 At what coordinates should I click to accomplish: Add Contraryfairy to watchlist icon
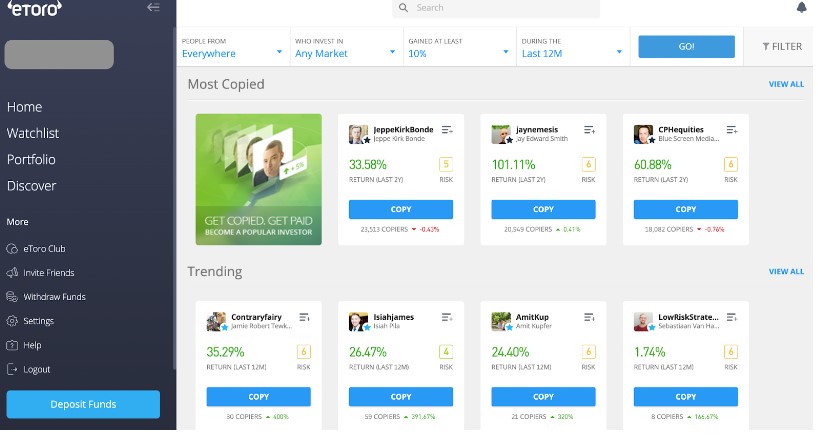(305, 317)
